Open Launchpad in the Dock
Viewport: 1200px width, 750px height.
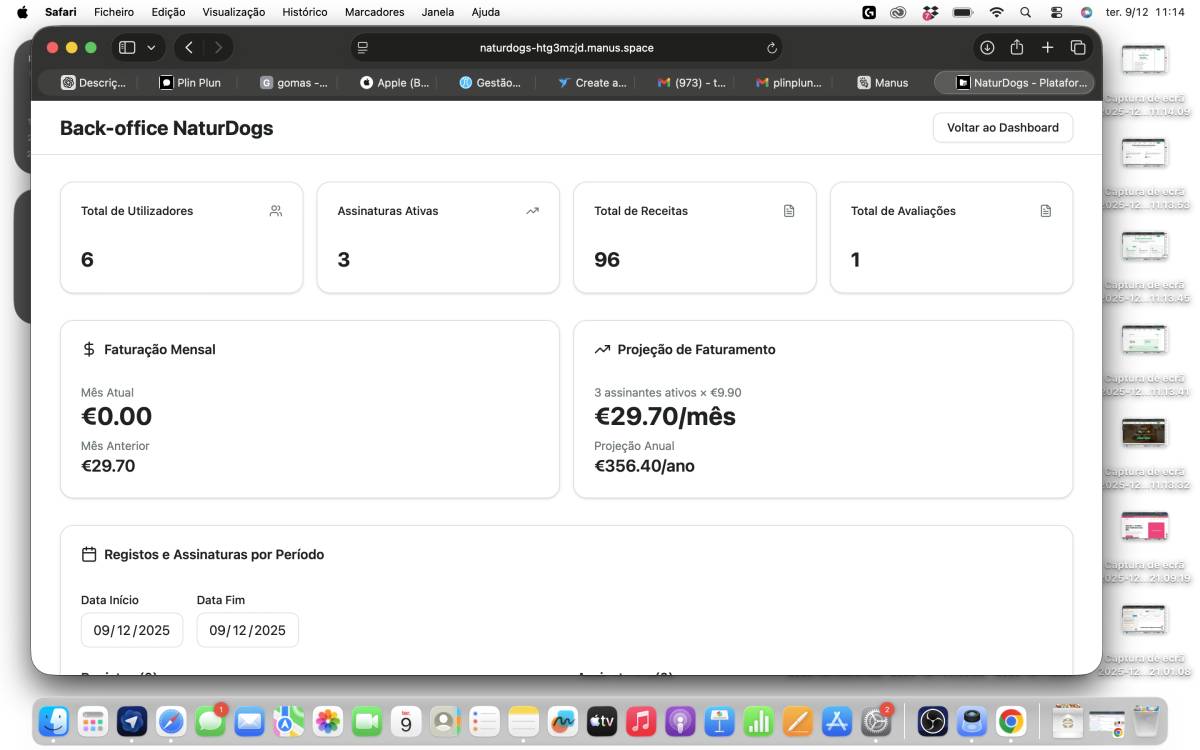pyautogui.click(x=93, y=721)
